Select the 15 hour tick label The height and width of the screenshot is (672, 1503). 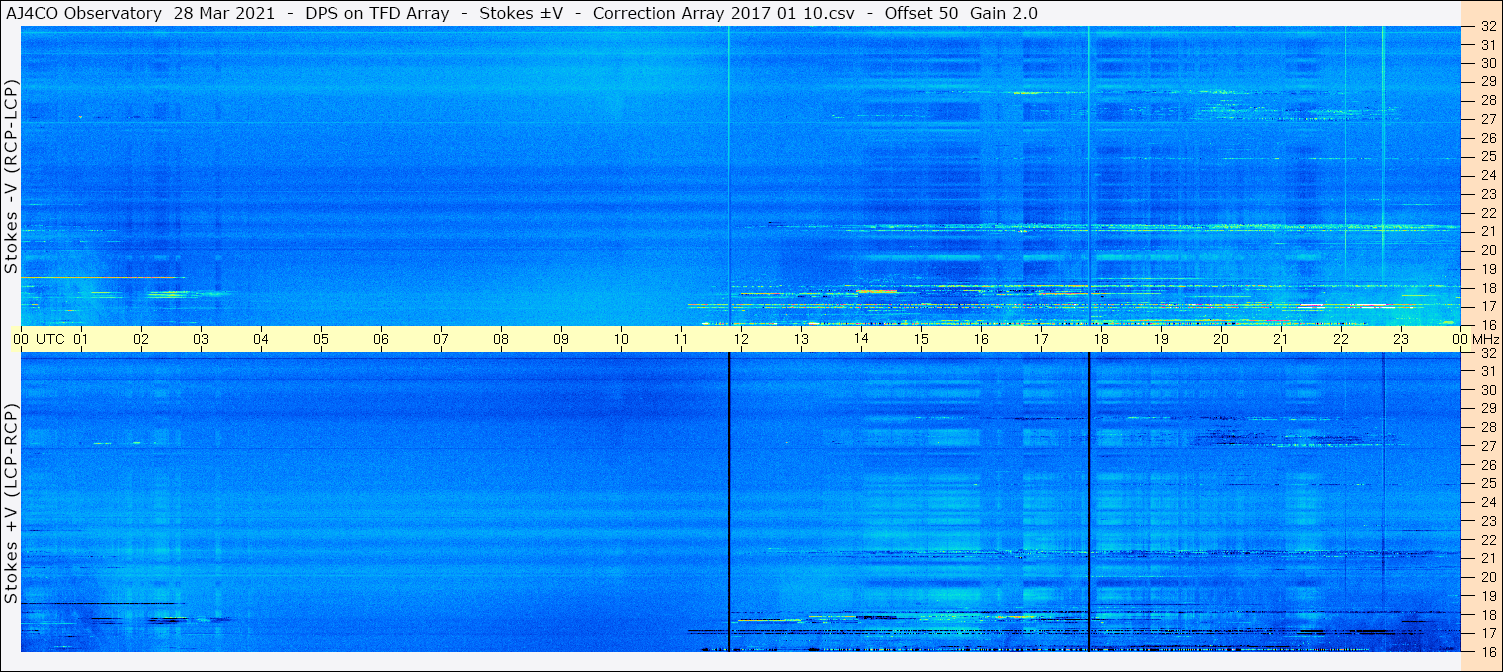click(921, 340)
